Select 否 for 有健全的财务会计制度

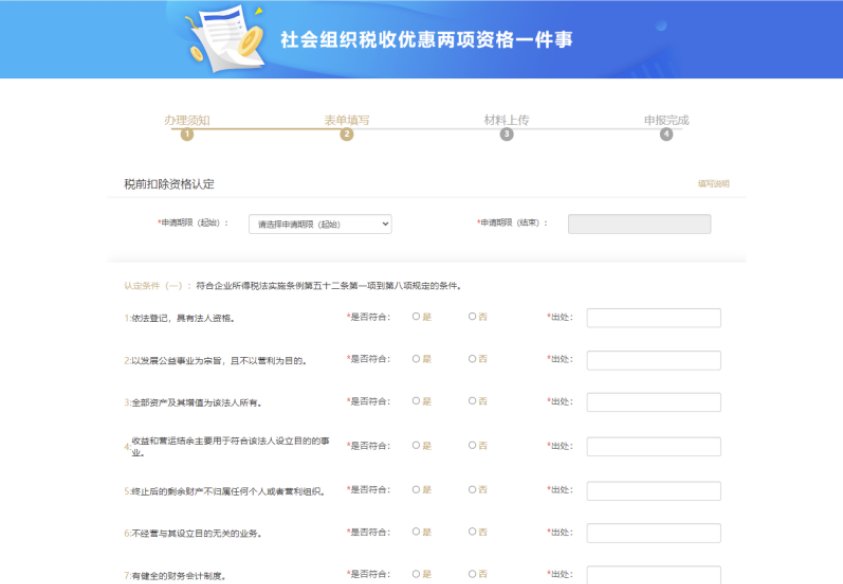tap(472, 574)
